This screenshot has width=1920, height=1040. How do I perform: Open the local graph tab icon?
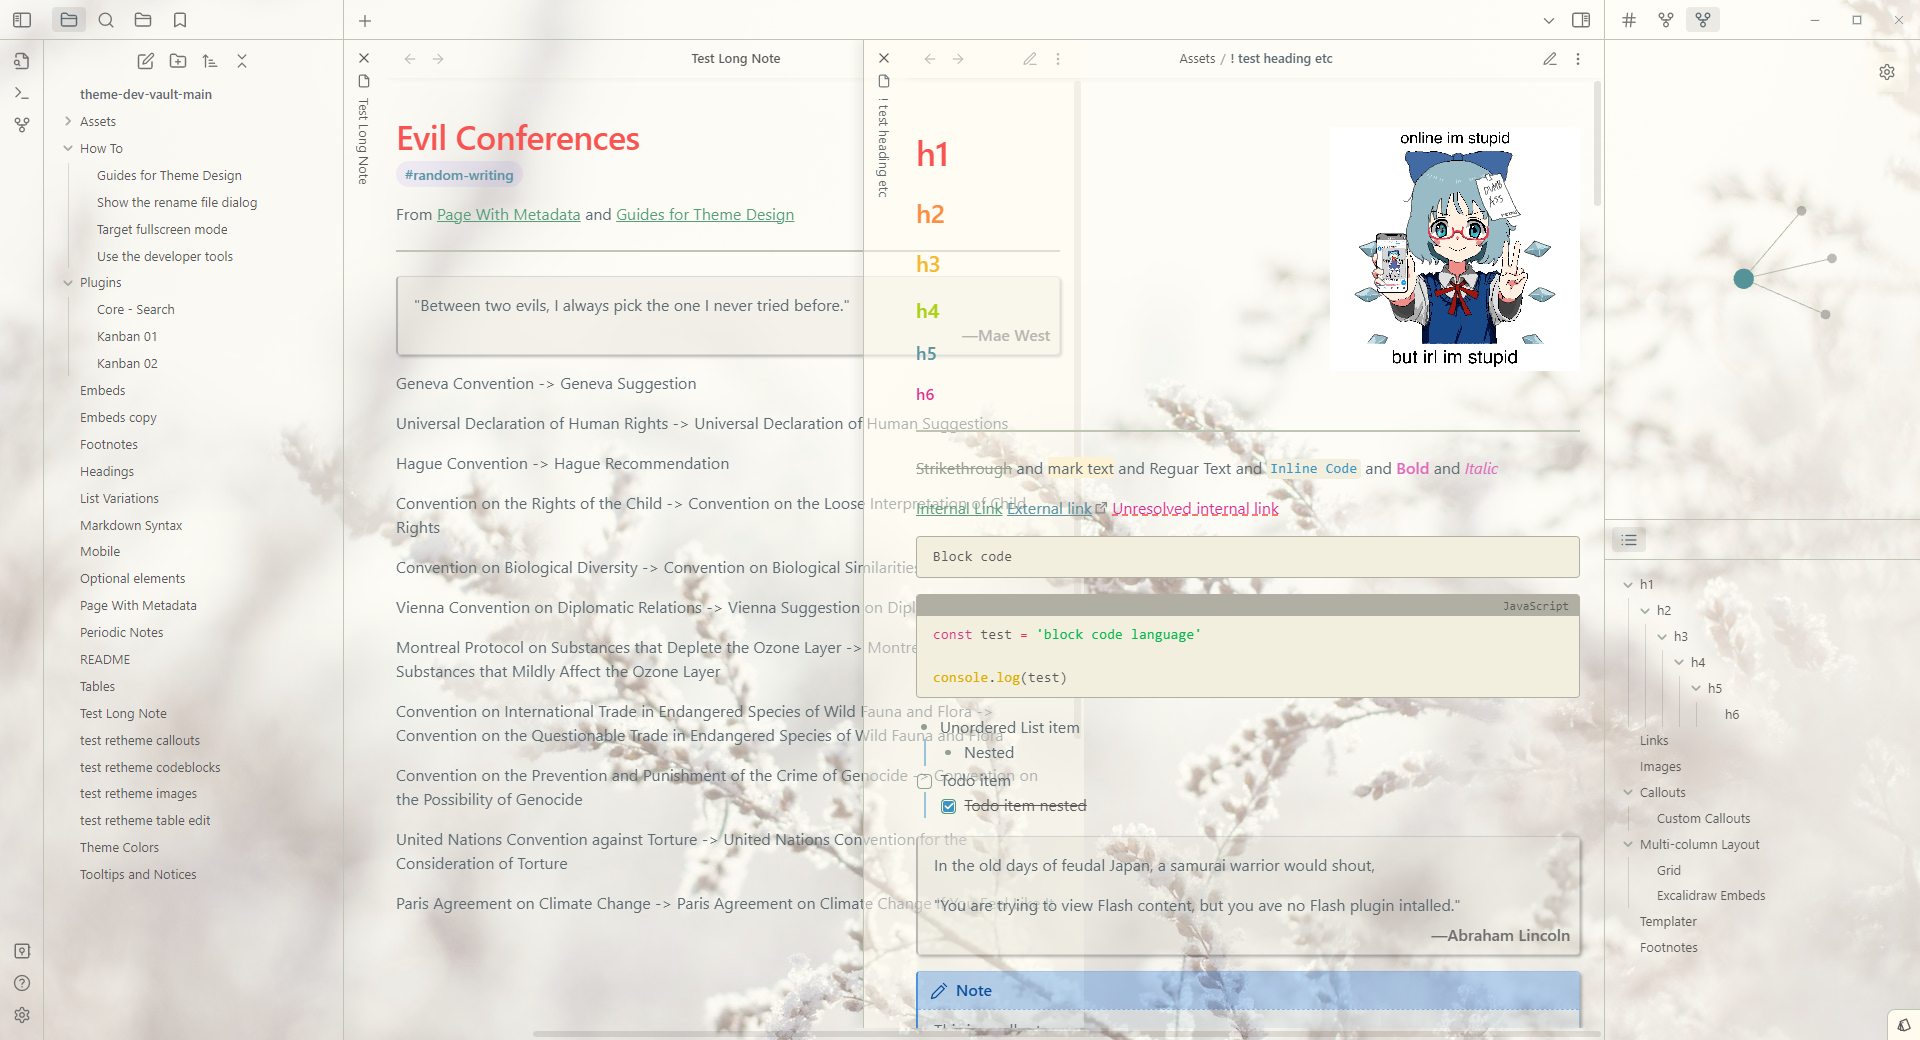tap(1703, 20)
